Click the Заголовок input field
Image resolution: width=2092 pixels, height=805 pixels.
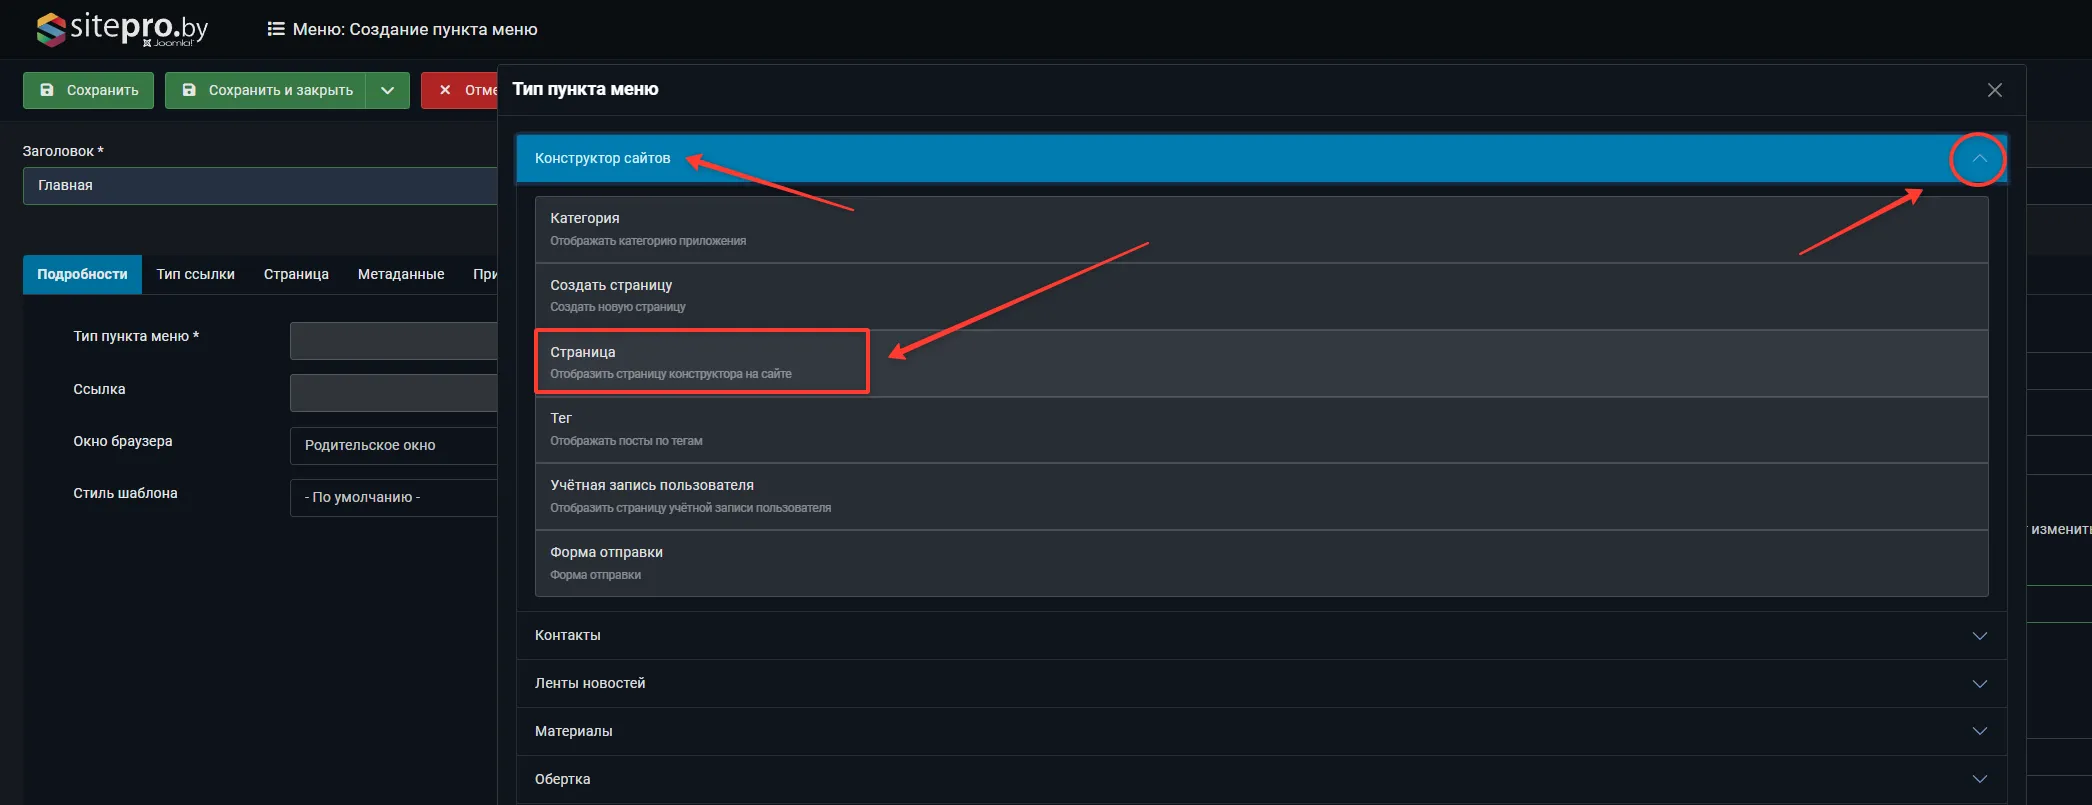tap(260, 186)
